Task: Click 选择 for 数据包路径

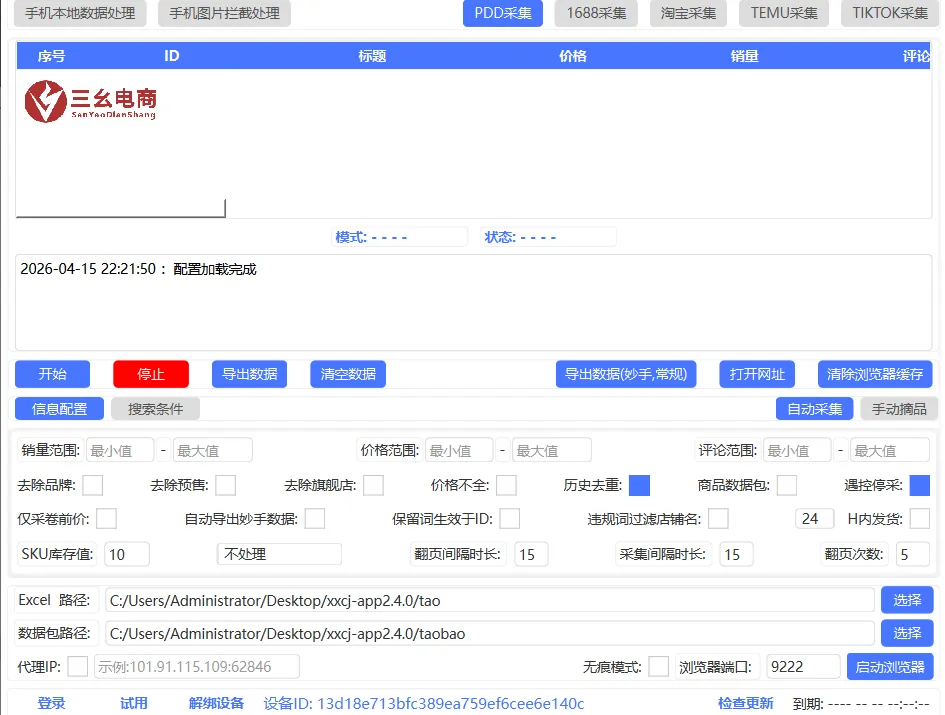Action: coord(907,633)
